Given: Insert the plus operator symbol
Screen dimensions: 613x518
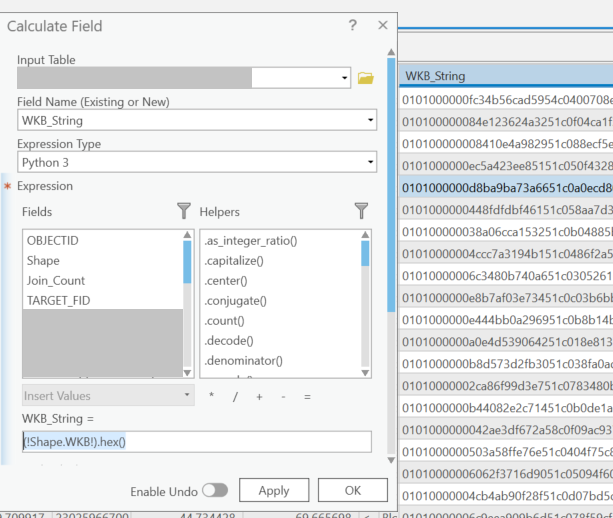Looking at the screenshot, I should (x=259, y=397).
